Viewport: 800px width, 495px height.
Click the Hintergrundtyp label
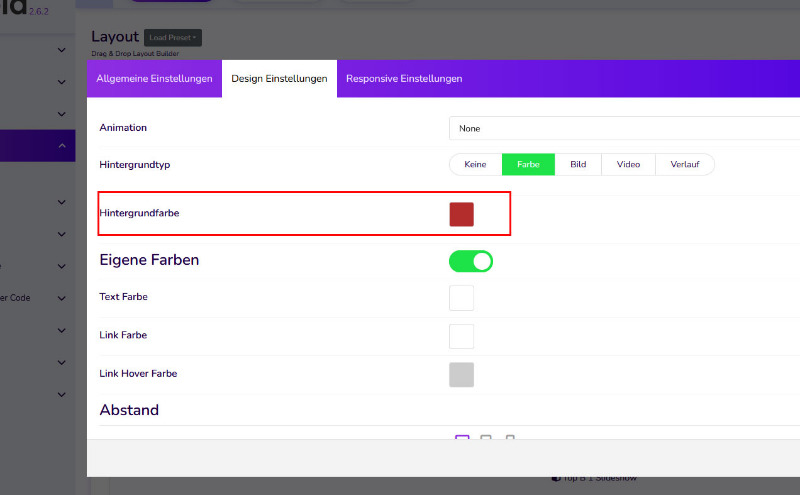(135, 165)
